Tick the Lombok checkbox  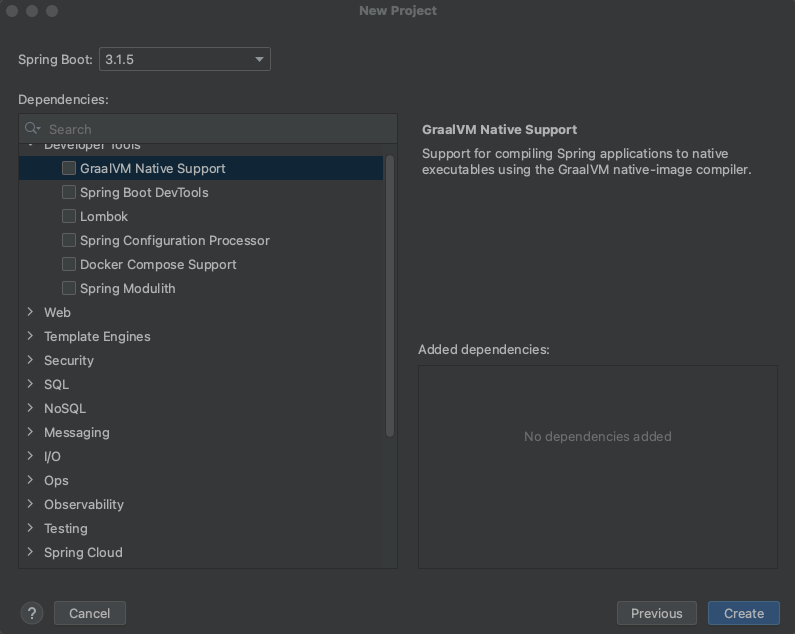tap(69, 216)
